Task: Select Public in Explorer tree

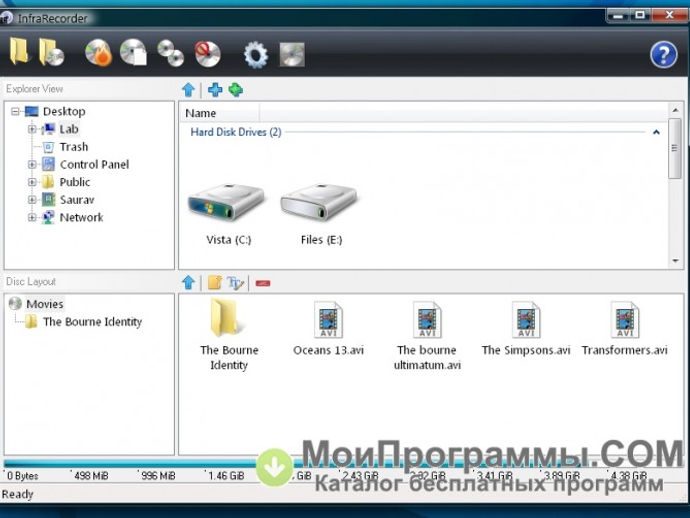Action: tap(74, 182)
